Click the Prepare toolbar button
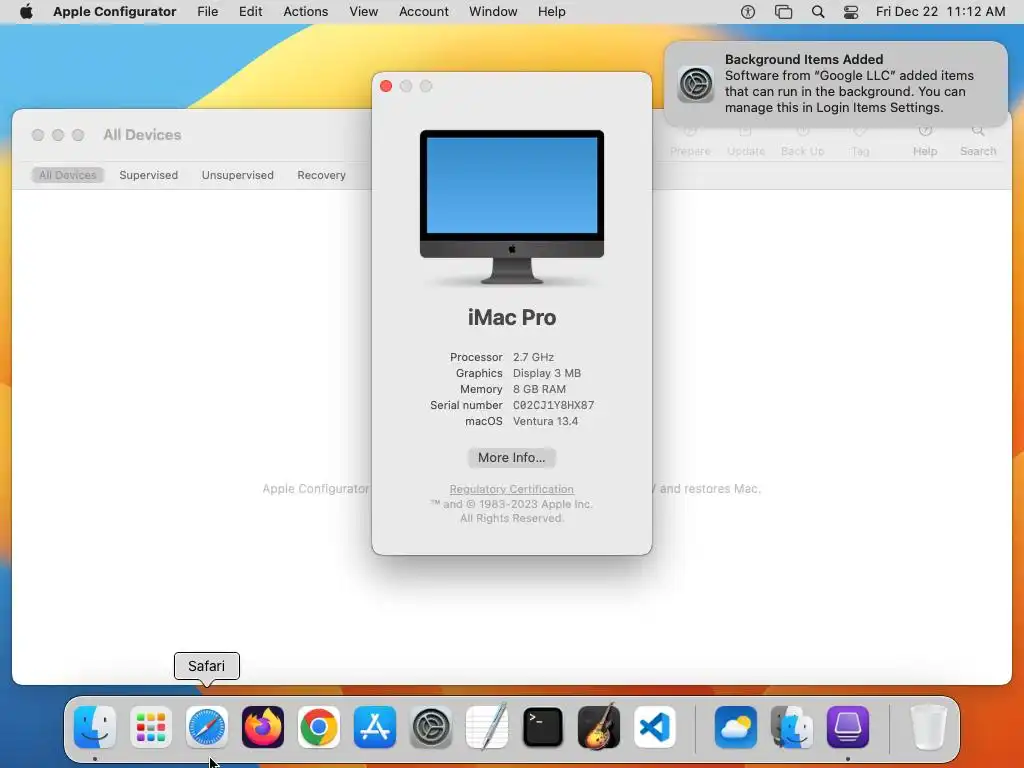 [690, 142]
